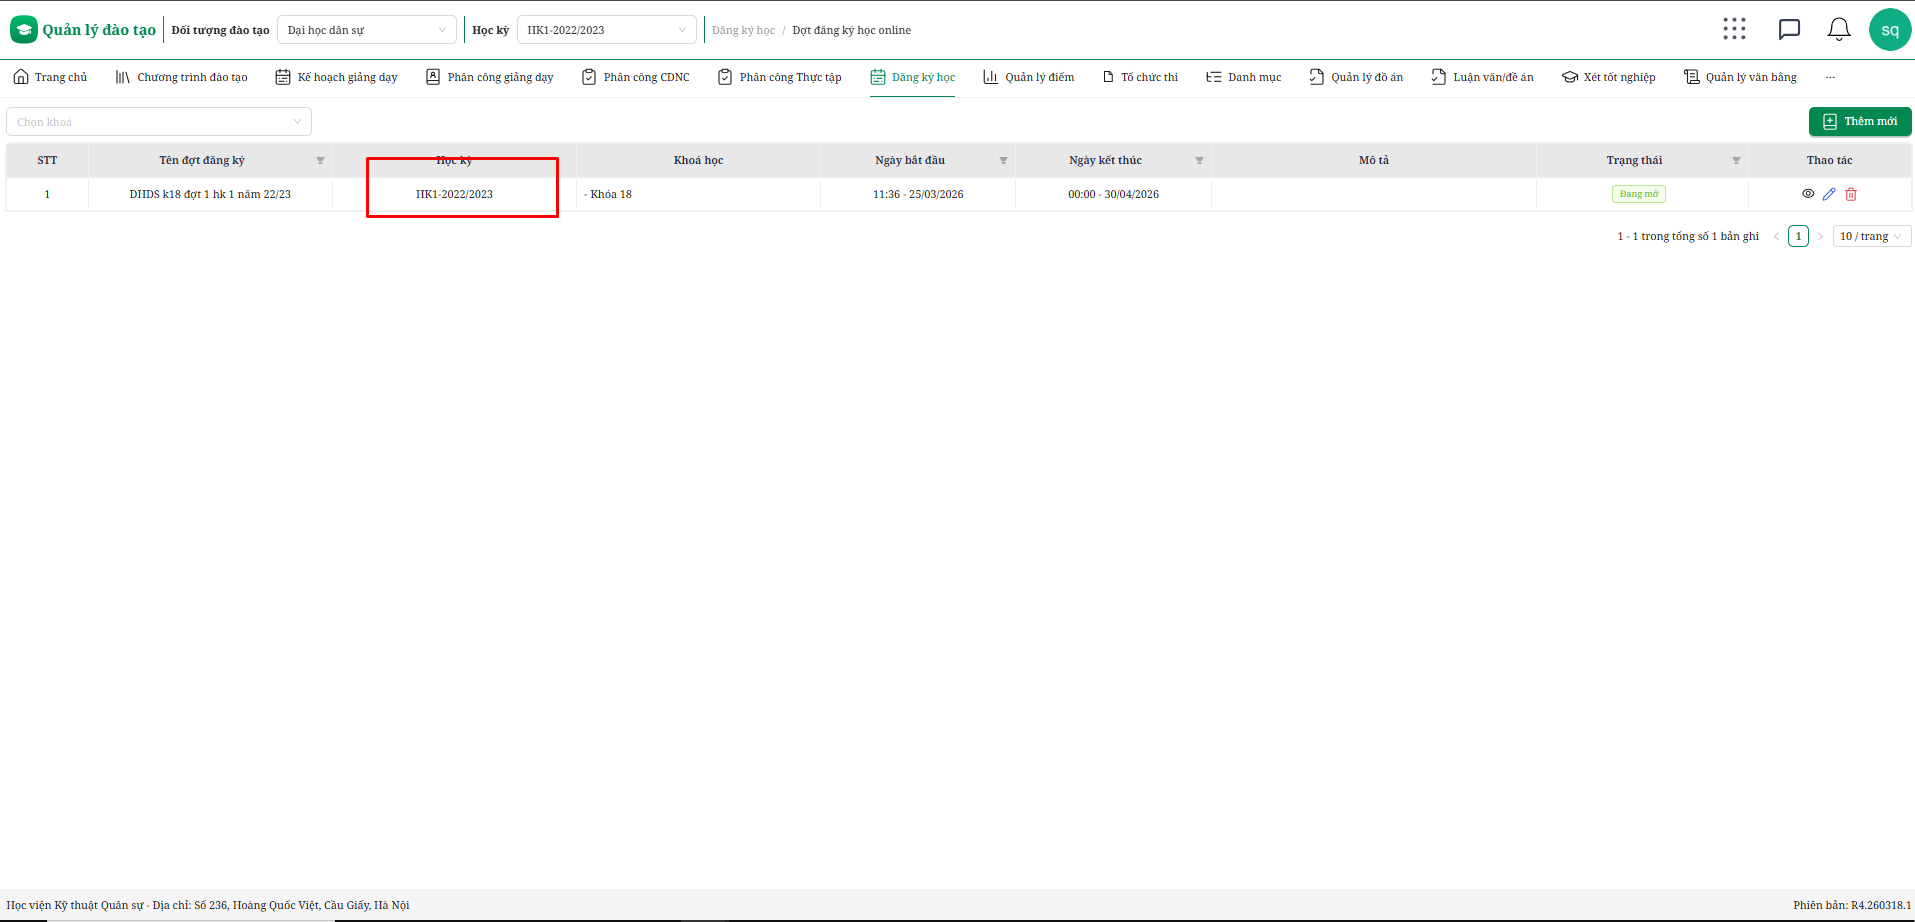
Task: Open the Chọn khoá dropdown
Action: coord(159,122)
